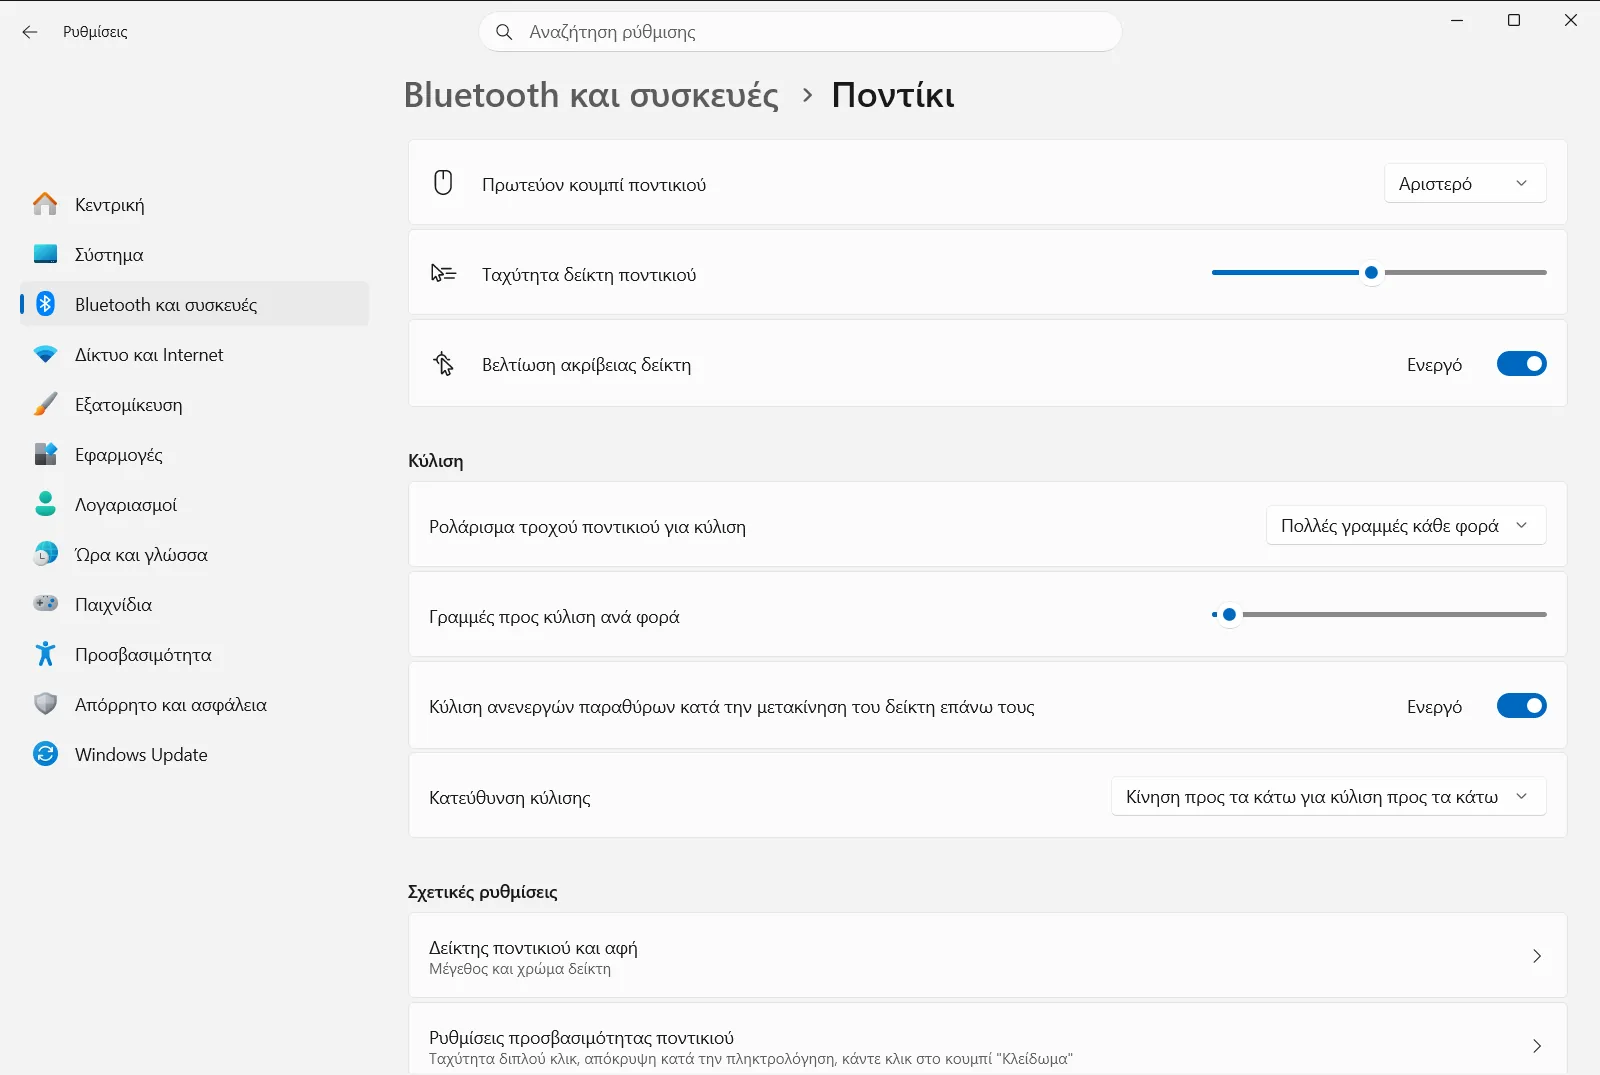Click the Κεντρική home icon
The height and width of the screenshot is (1075, 1600).
point(45,204)
